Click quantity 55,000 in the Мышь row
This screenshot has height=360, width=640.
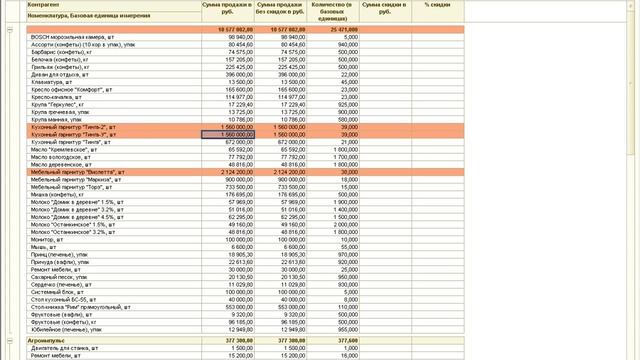[x=333, y=247]
